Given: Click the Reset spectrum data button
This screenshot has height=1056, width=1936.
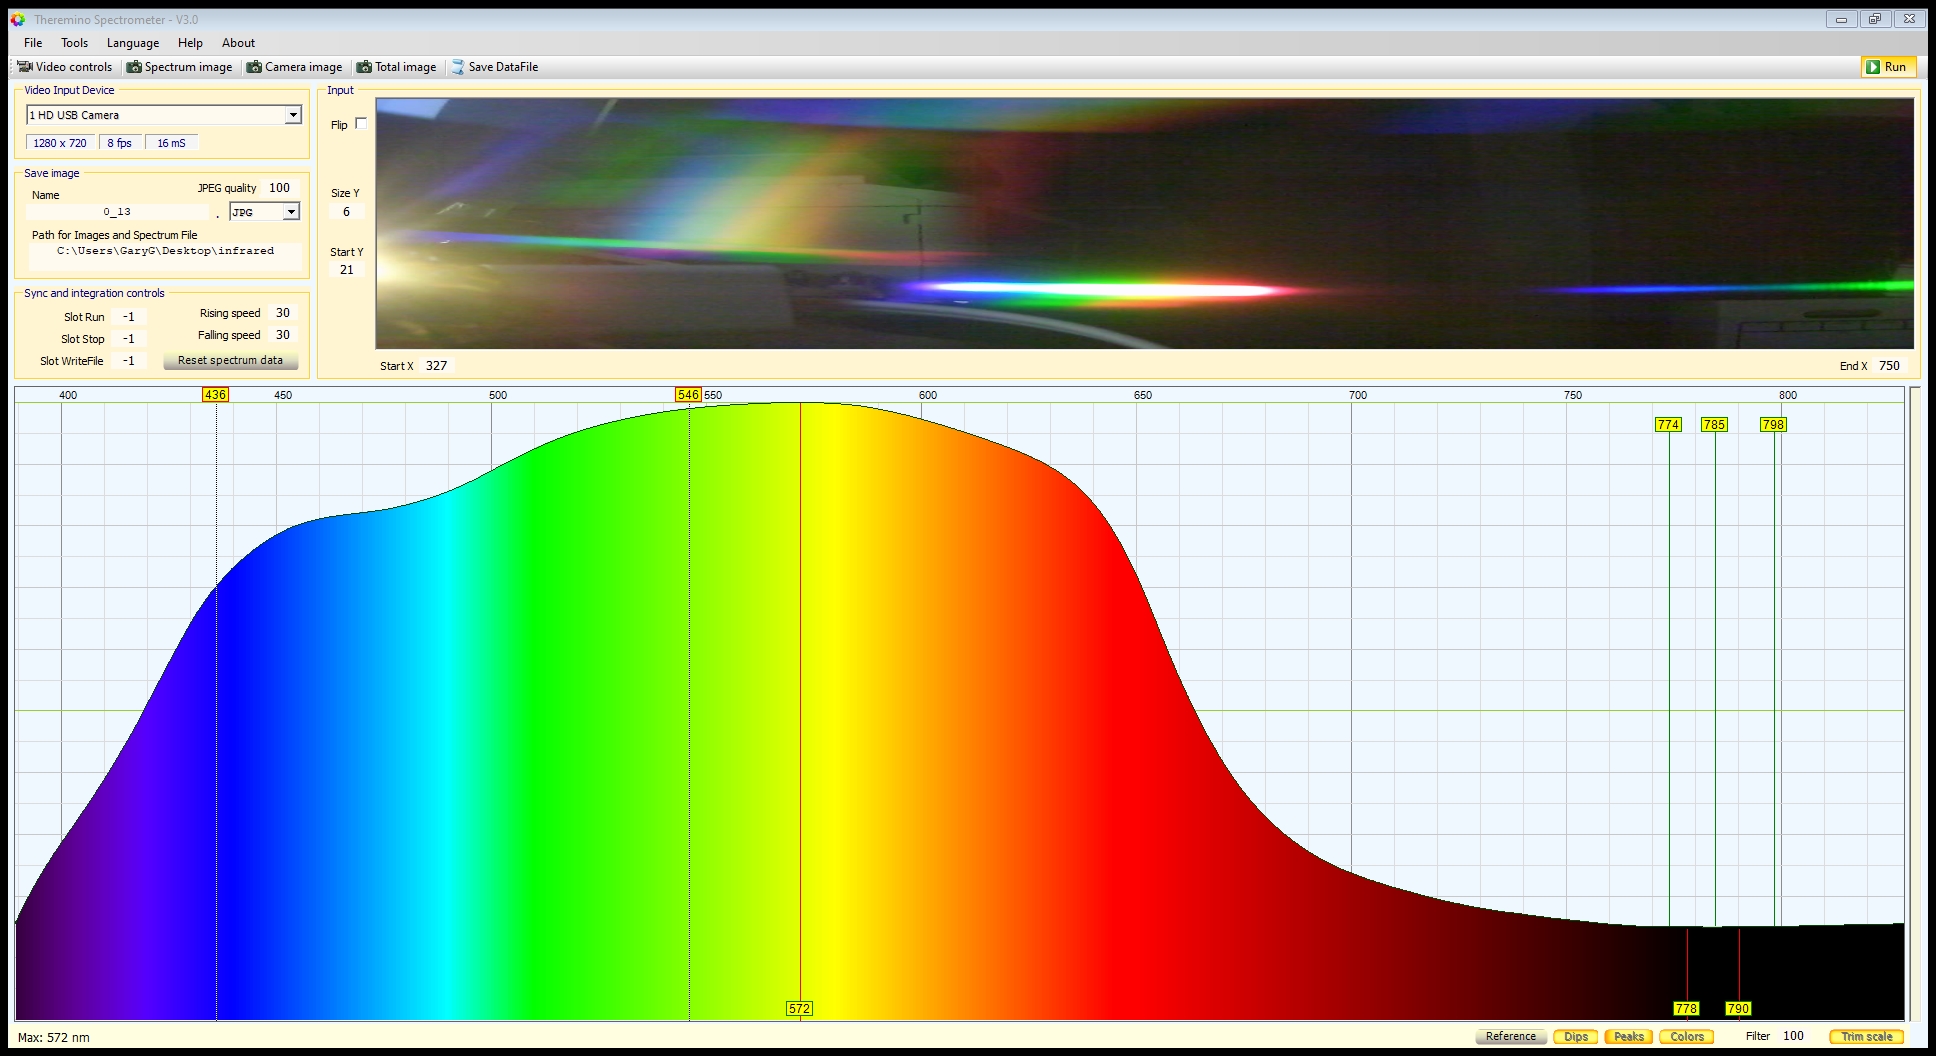Looking at the screenshot, I should tap(230, 360).
